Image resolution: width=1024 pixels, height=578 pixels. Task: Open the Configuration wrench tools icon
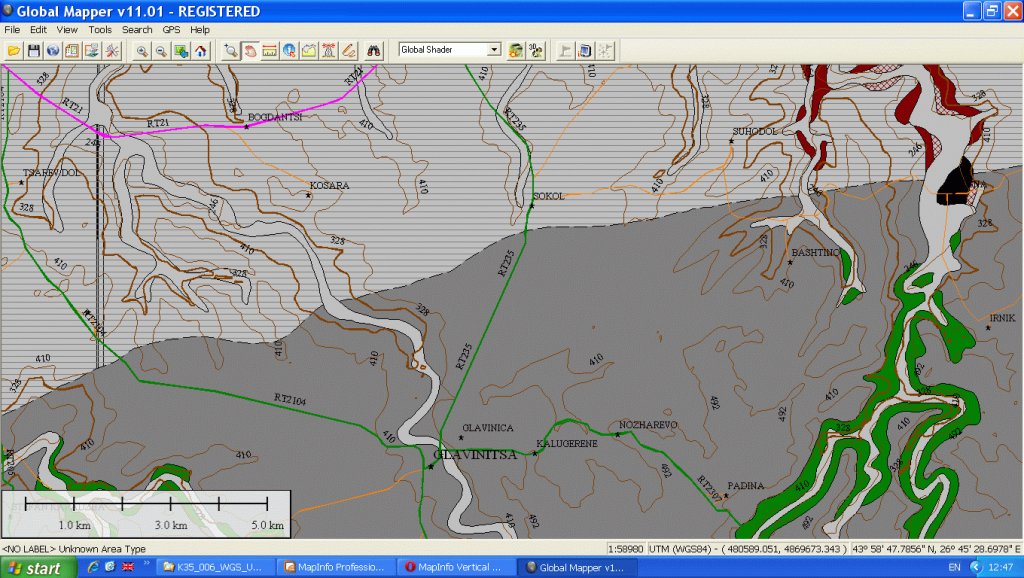[111, 50]
